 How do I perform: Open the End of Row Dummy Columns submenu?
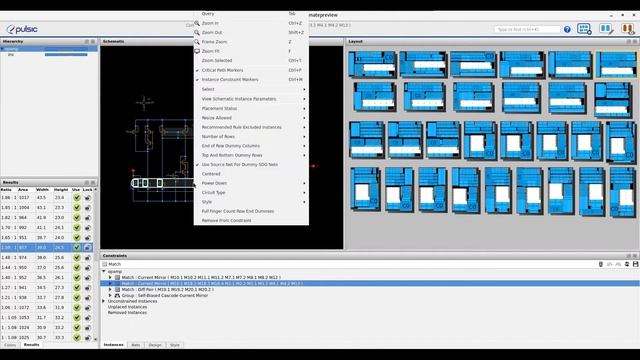pos(251,146)
